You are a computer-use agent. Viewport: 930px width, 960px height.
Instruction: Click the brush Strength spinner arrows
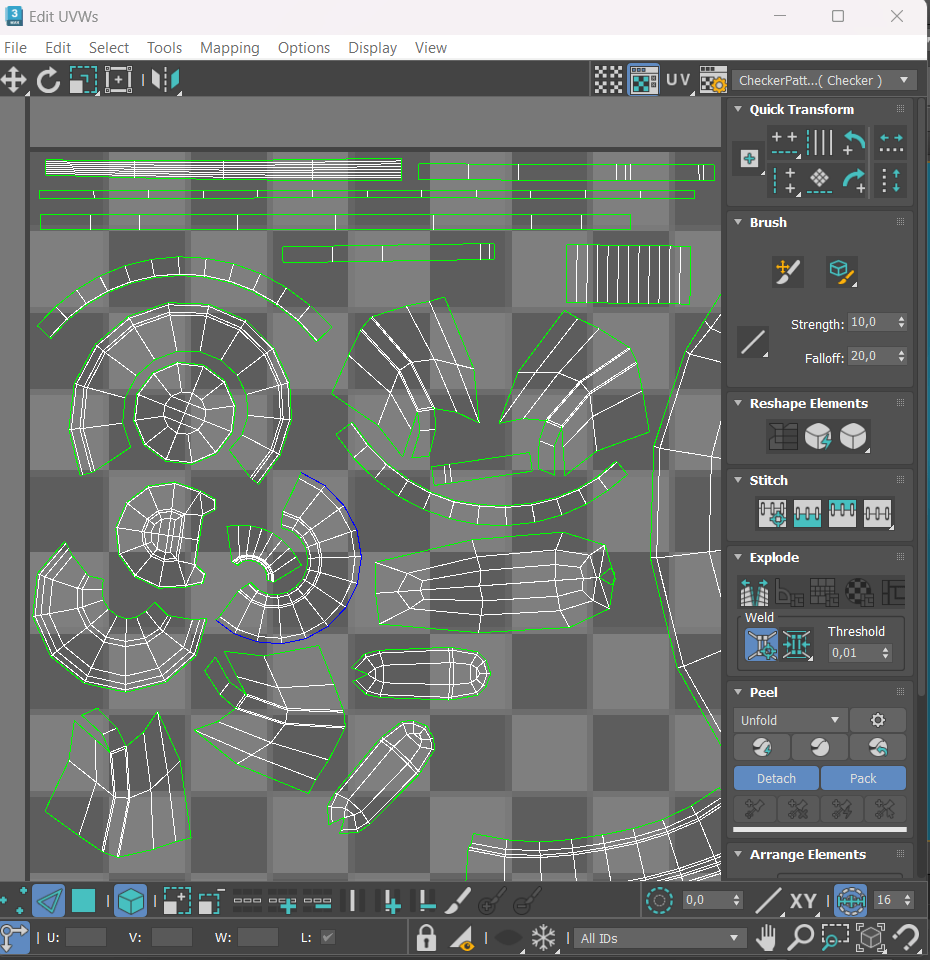point(901,323)
